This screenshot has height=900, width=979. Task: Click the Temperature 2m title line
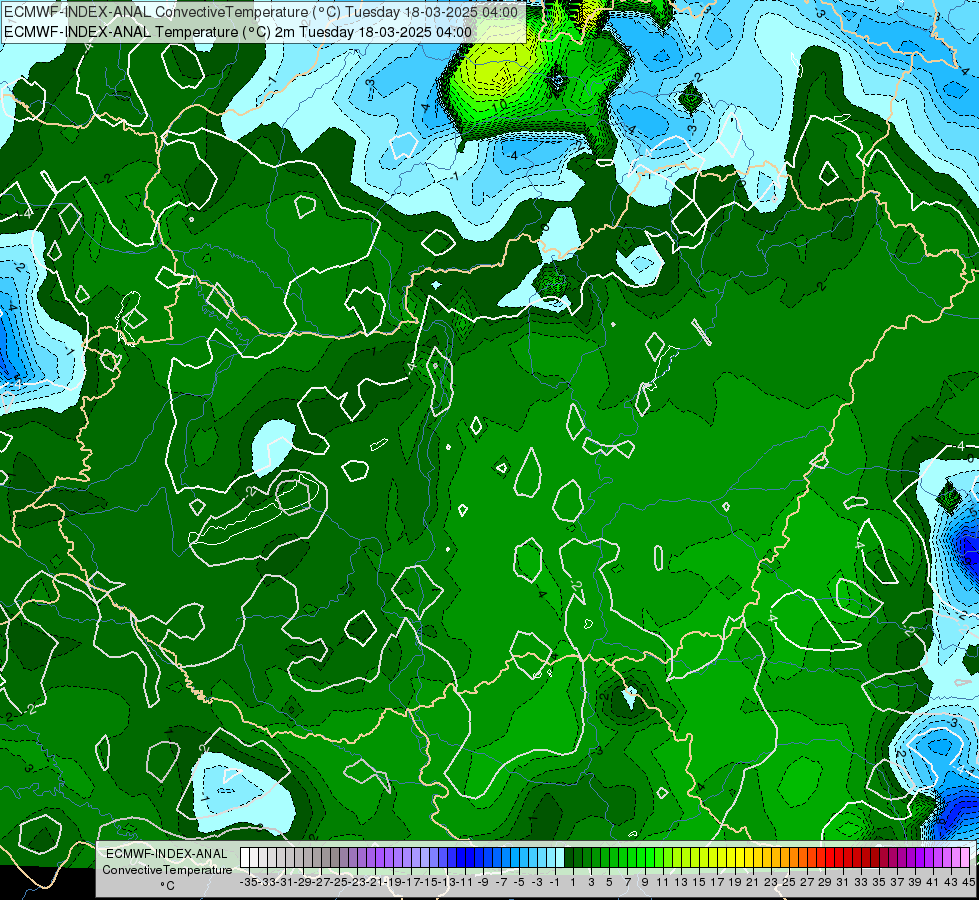tap(238, 32)
